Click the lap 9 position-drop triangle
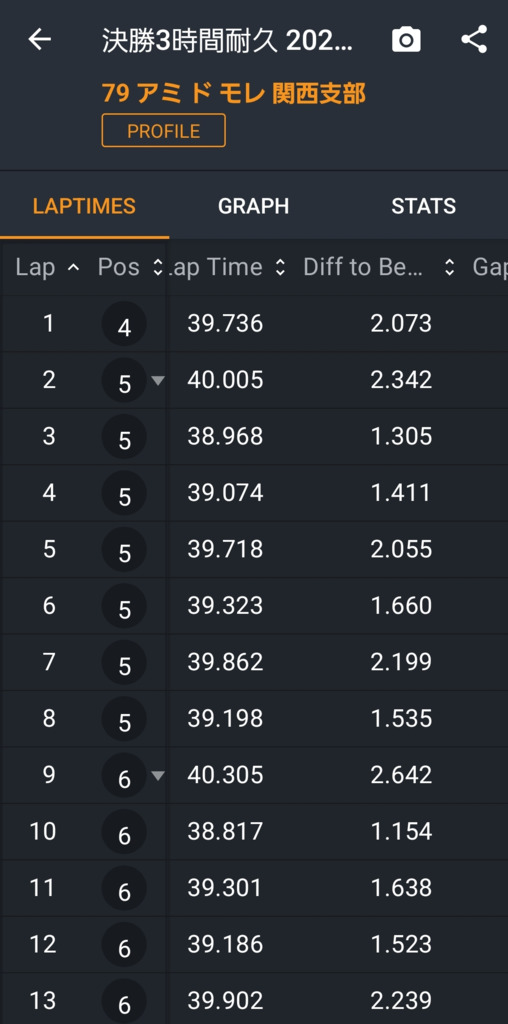The height and width of the screenshot is (1024, 508). tap(157, 775)
